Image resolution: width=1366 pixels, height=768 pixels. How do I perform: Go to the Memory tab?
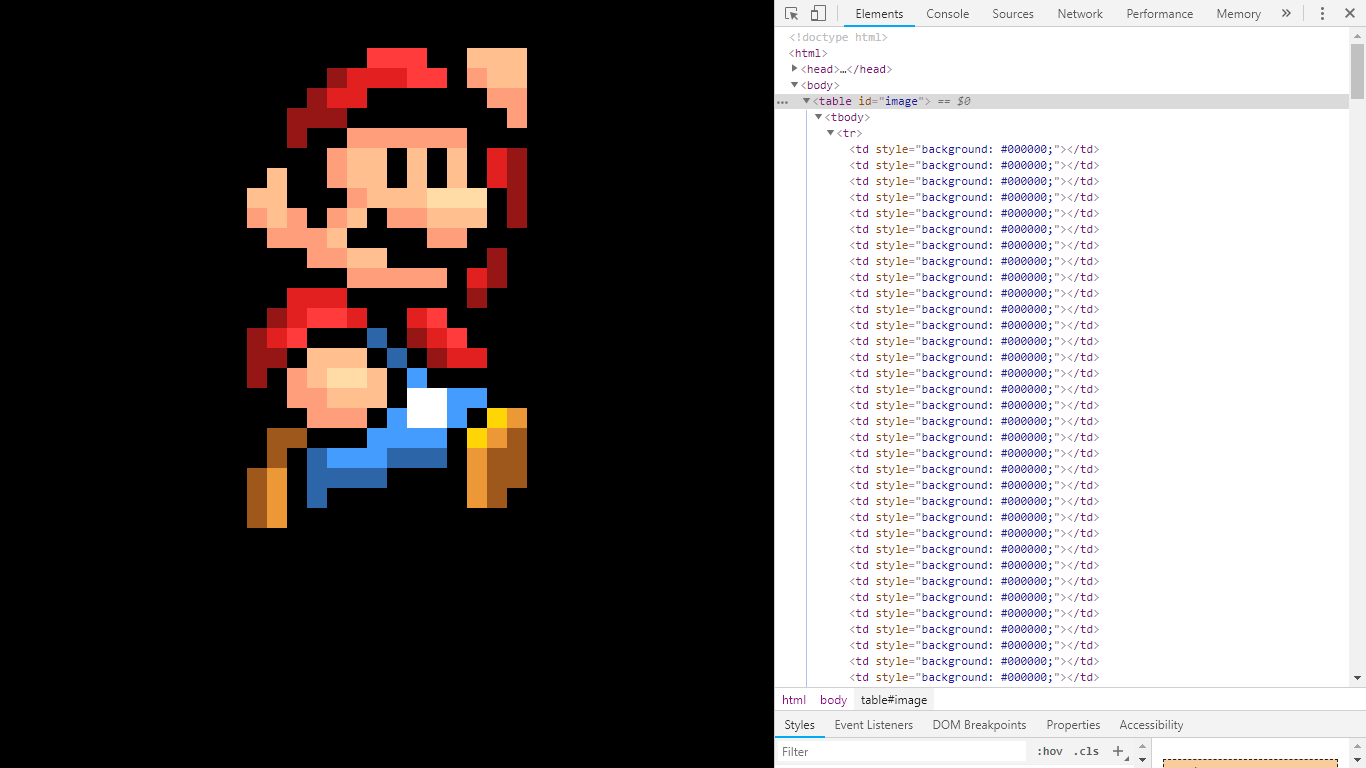(x=1239, y=14)
